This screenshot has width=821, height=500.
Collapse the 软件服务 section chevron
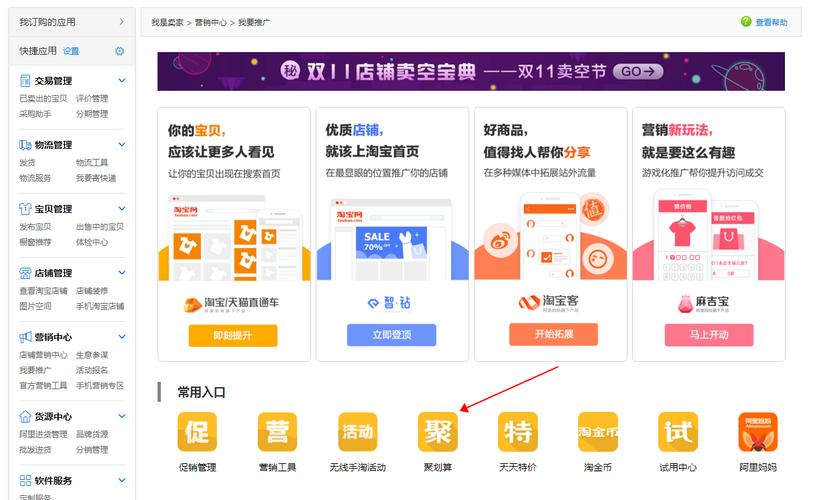(122, 480)
